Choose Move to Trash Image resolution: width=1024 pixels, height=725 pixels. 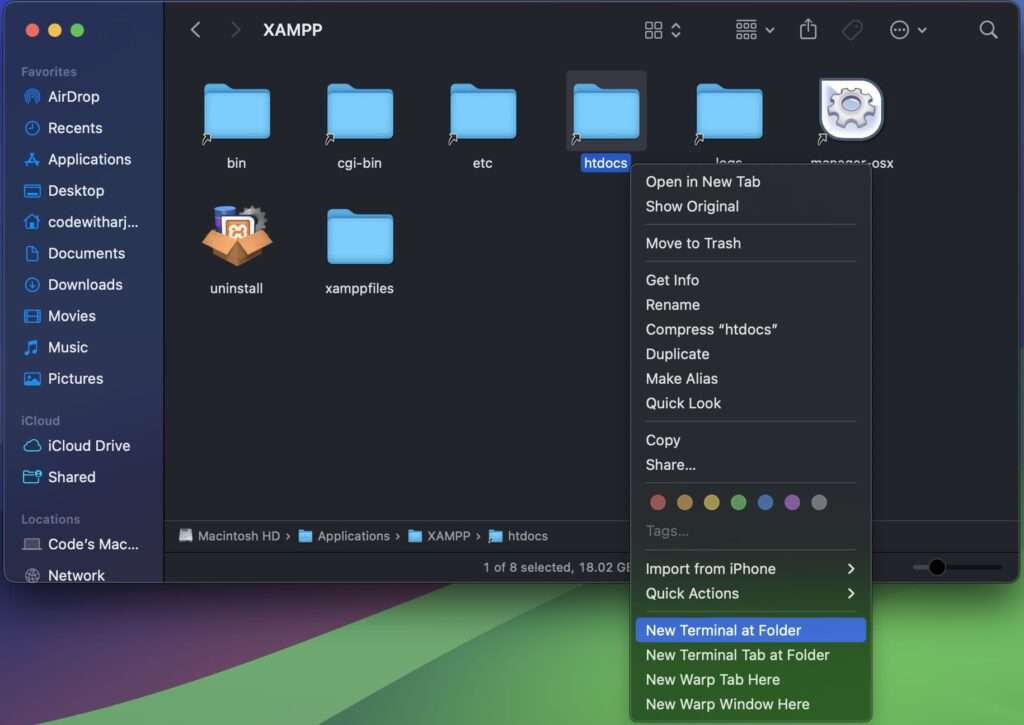(x=750, y=243)
